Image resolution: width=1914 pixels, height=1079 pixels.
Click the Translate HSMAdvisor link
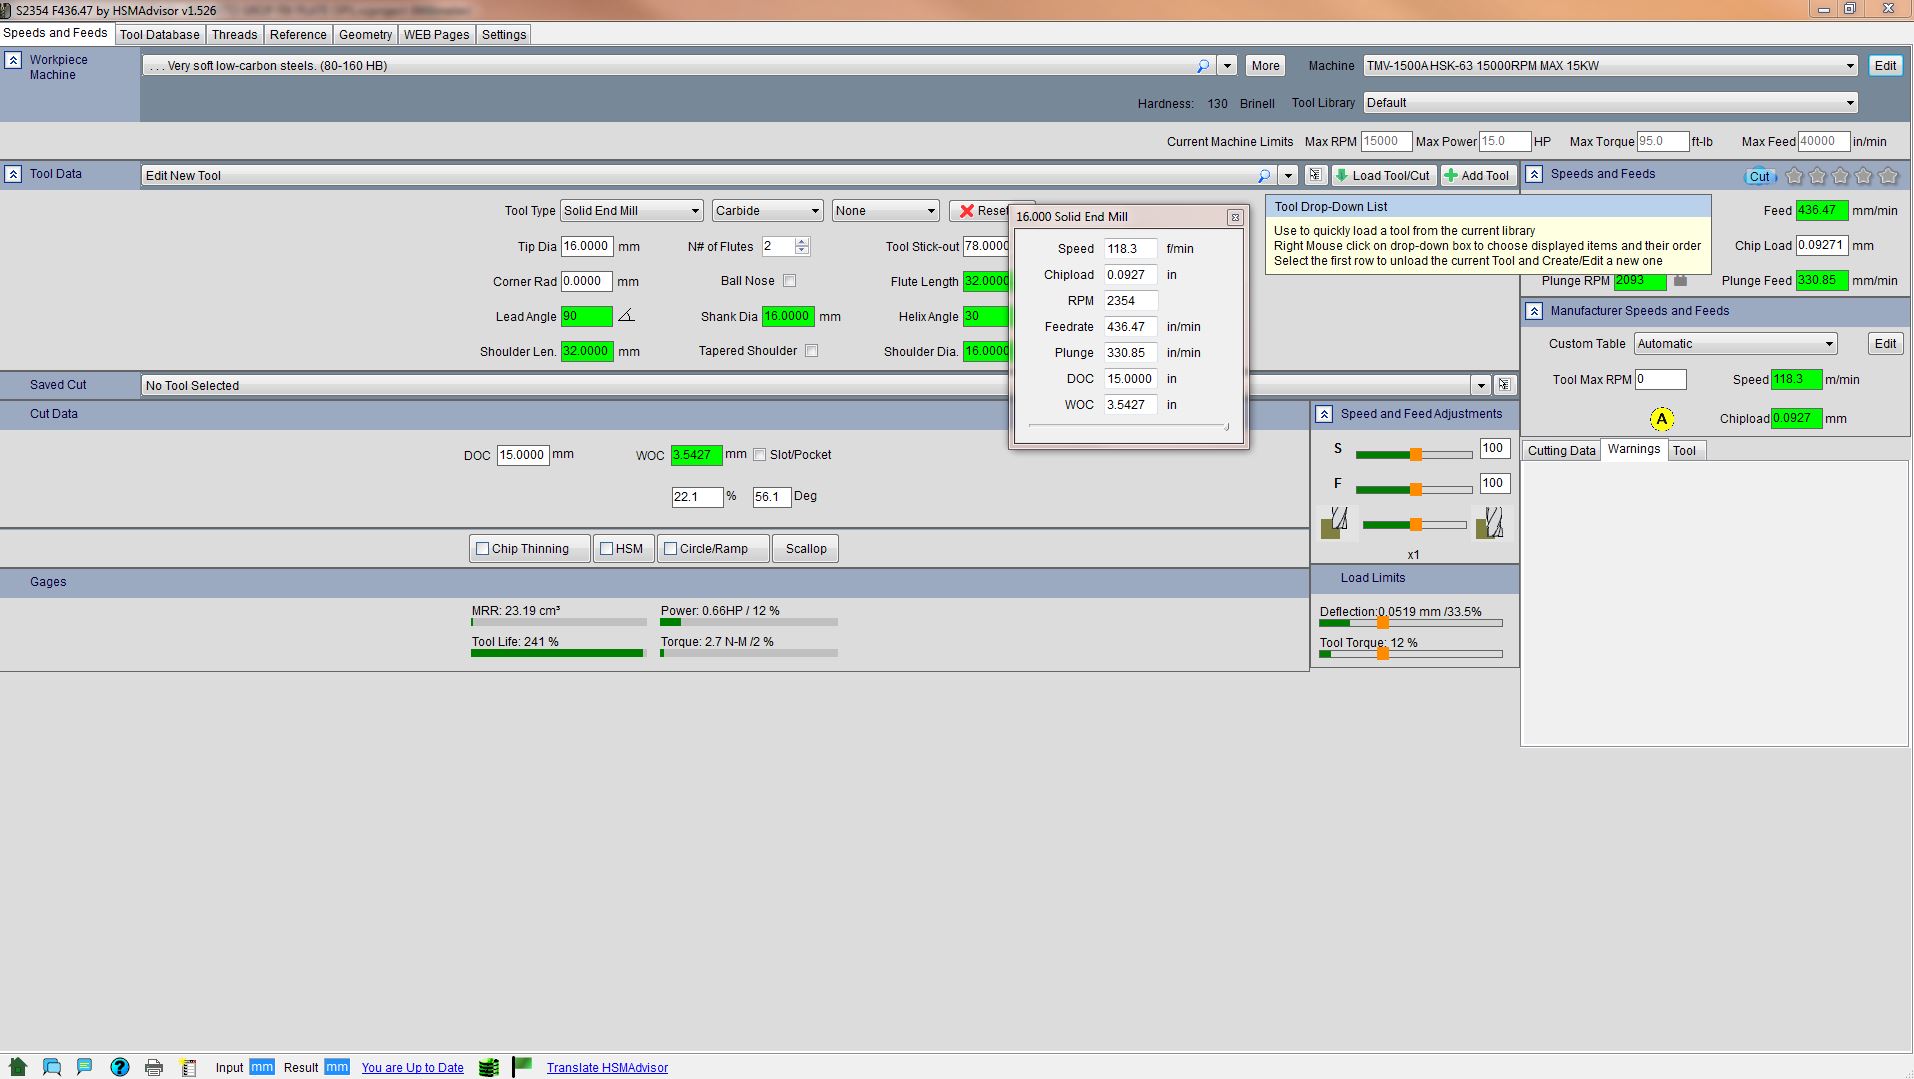click(x=607, y=1068)
